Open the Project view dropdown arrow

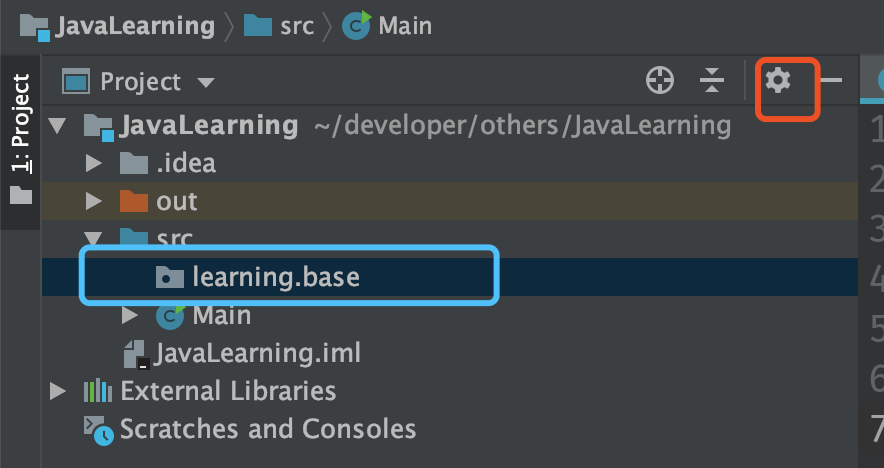206,82
